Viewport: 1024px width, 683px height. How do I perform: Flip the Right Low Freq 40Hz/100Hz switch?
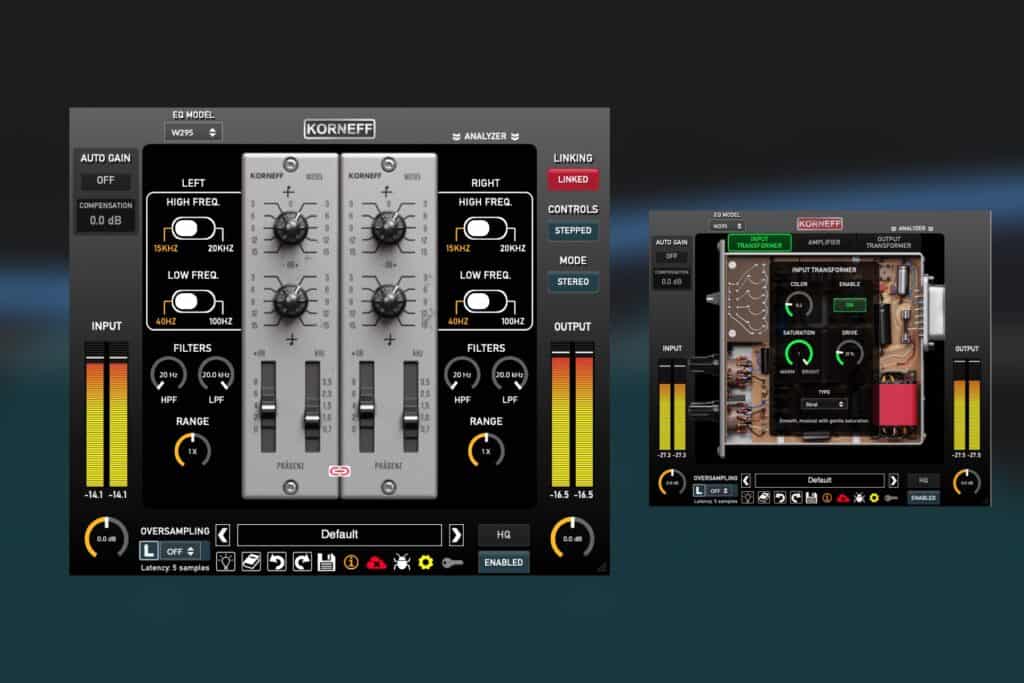pyautogui.click(x=486, y=301)
